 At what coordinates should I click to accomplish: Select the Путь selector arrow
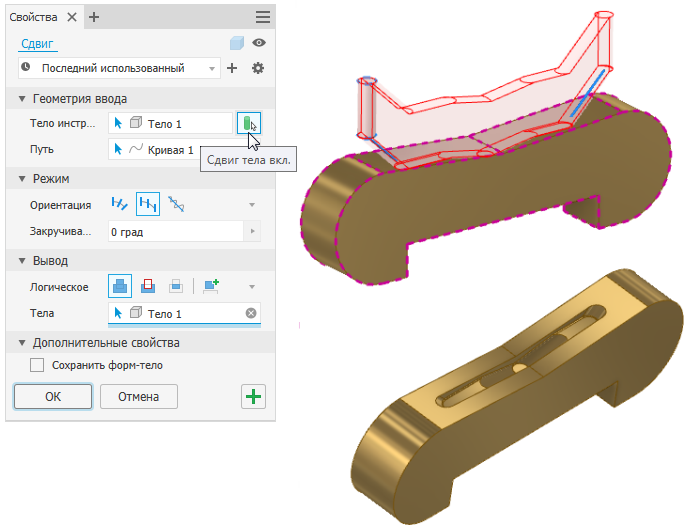118,149
